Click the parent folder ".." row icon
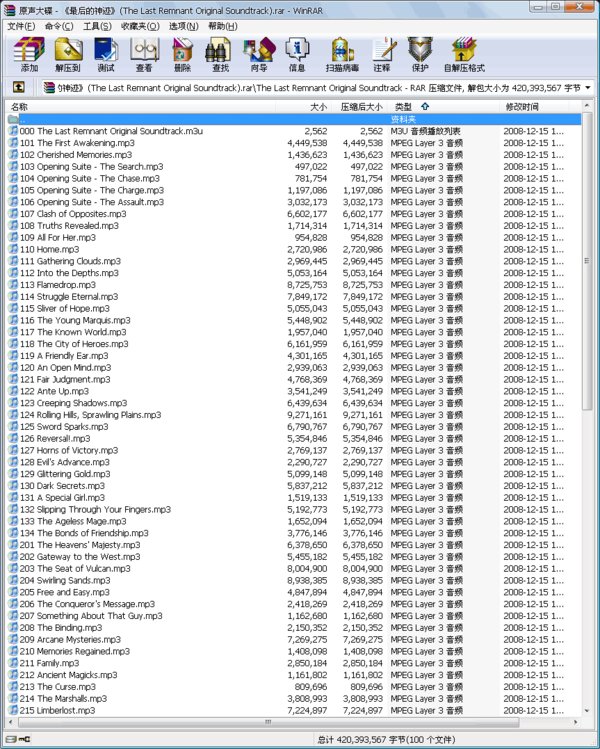600x749 pixels. pos(13,119)
